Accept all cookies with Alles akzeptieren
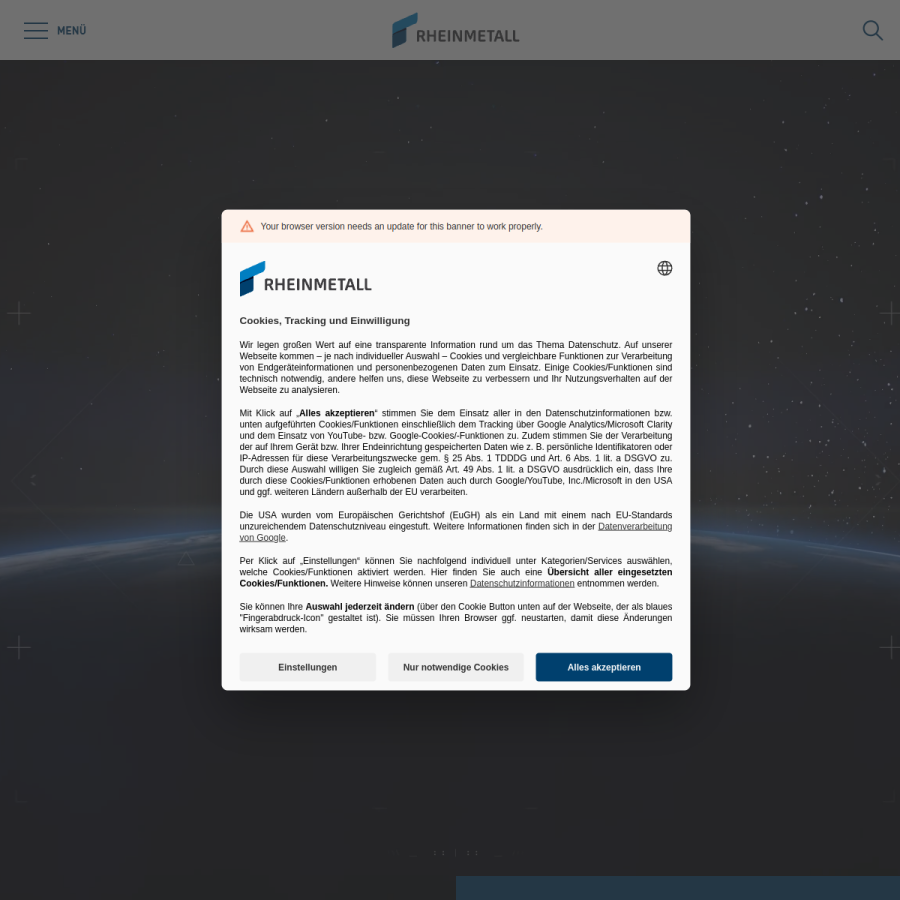The image size is (900, 900). pos(604,667)
